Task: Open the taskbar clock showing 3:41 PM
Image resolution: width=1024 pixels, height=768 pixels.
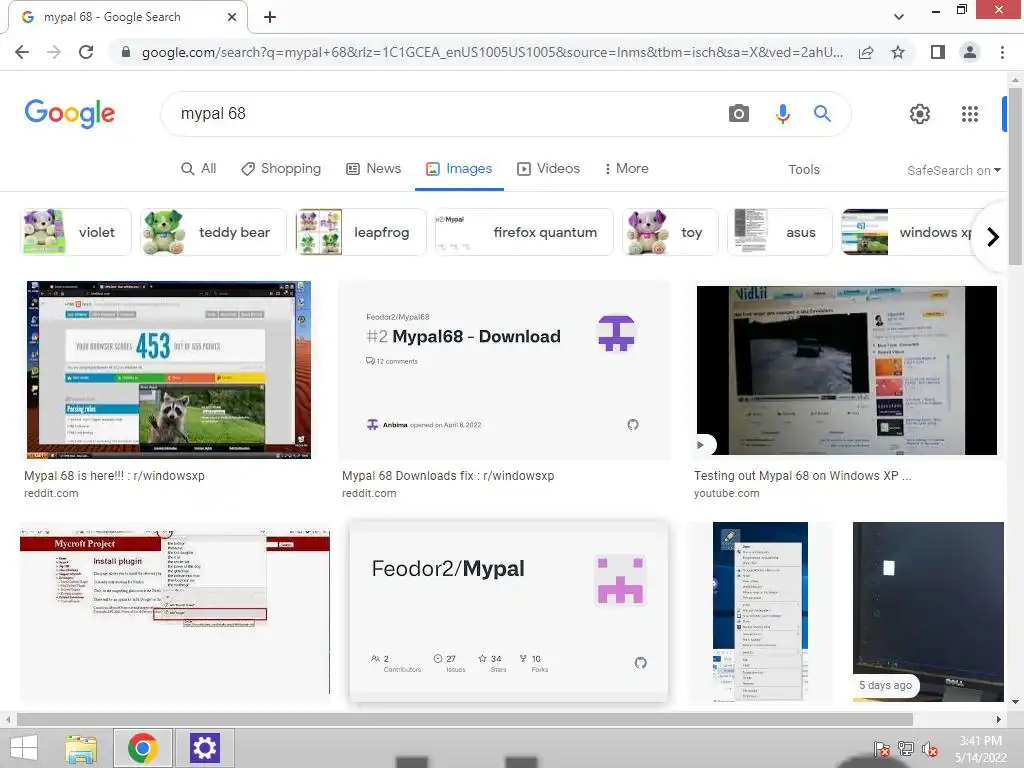Action: [x=980, y=749]
